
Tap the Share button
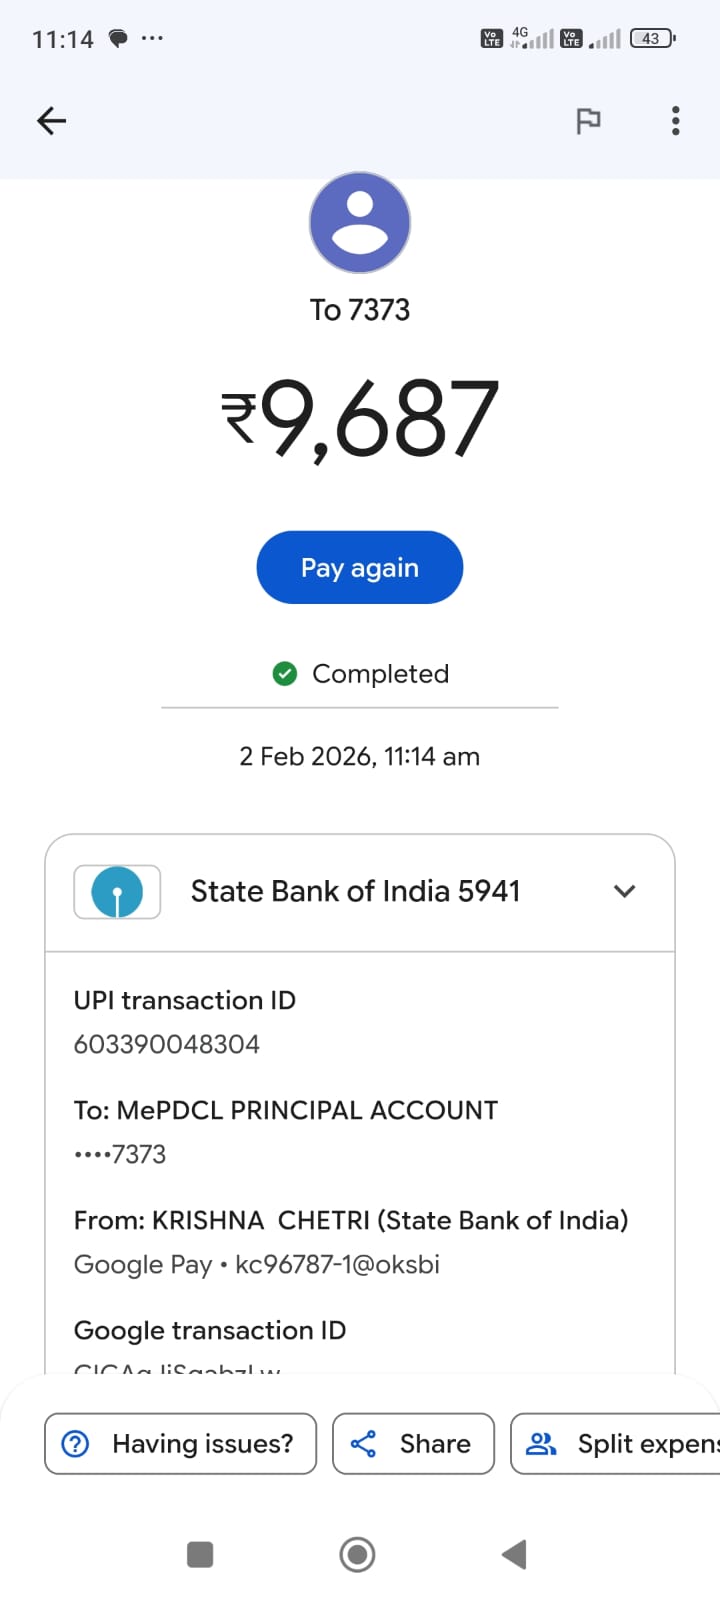(x=413, y=1443)
